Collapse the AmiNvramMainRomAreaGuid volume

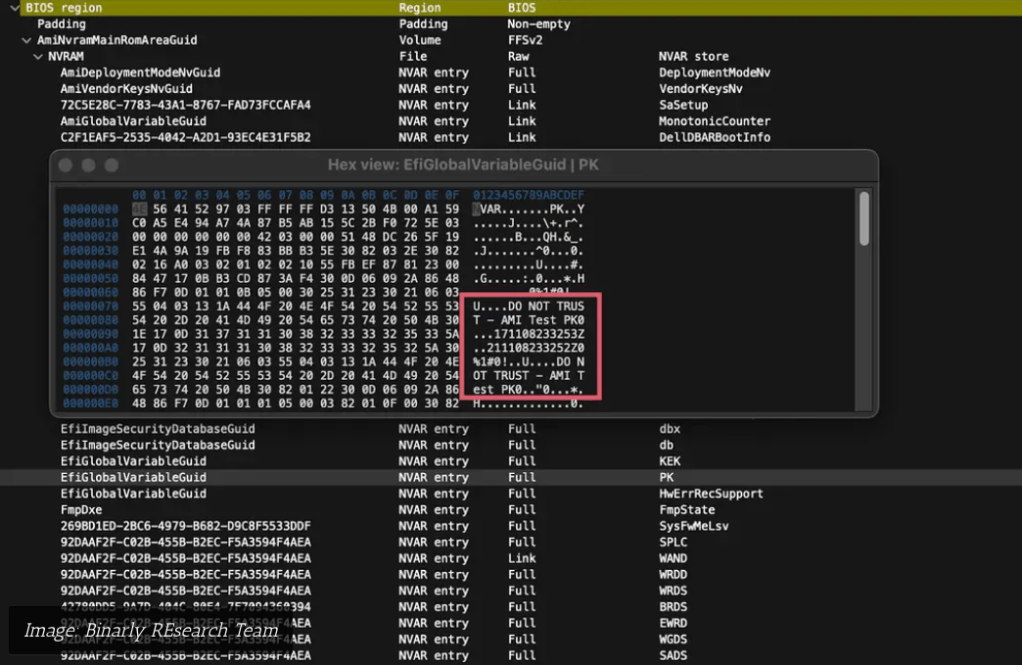pyautogui.click(x=27, y=41)
